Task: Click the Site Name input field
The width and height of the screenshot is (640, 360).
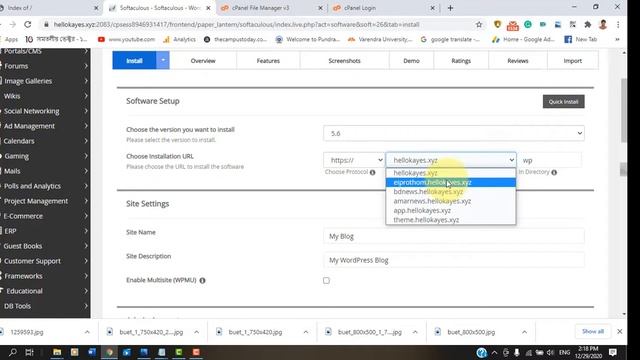Action: click(x=453, y=236)
